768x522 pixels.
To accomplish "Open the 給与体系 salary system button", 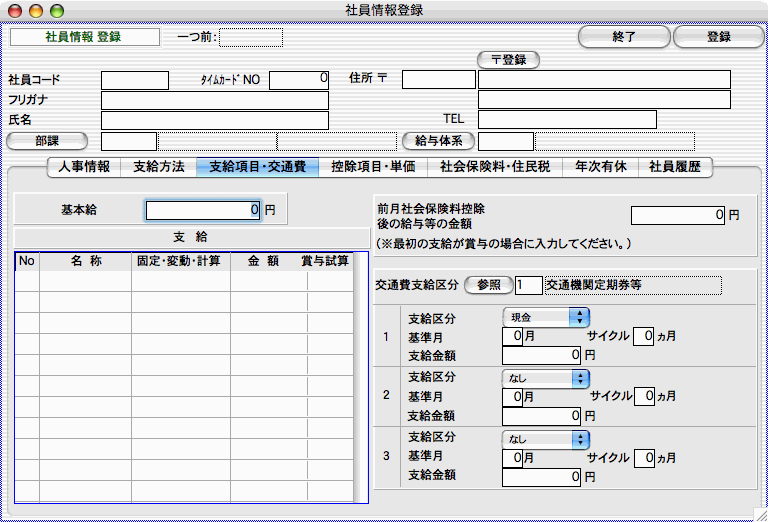I will (x=436, y=141).
